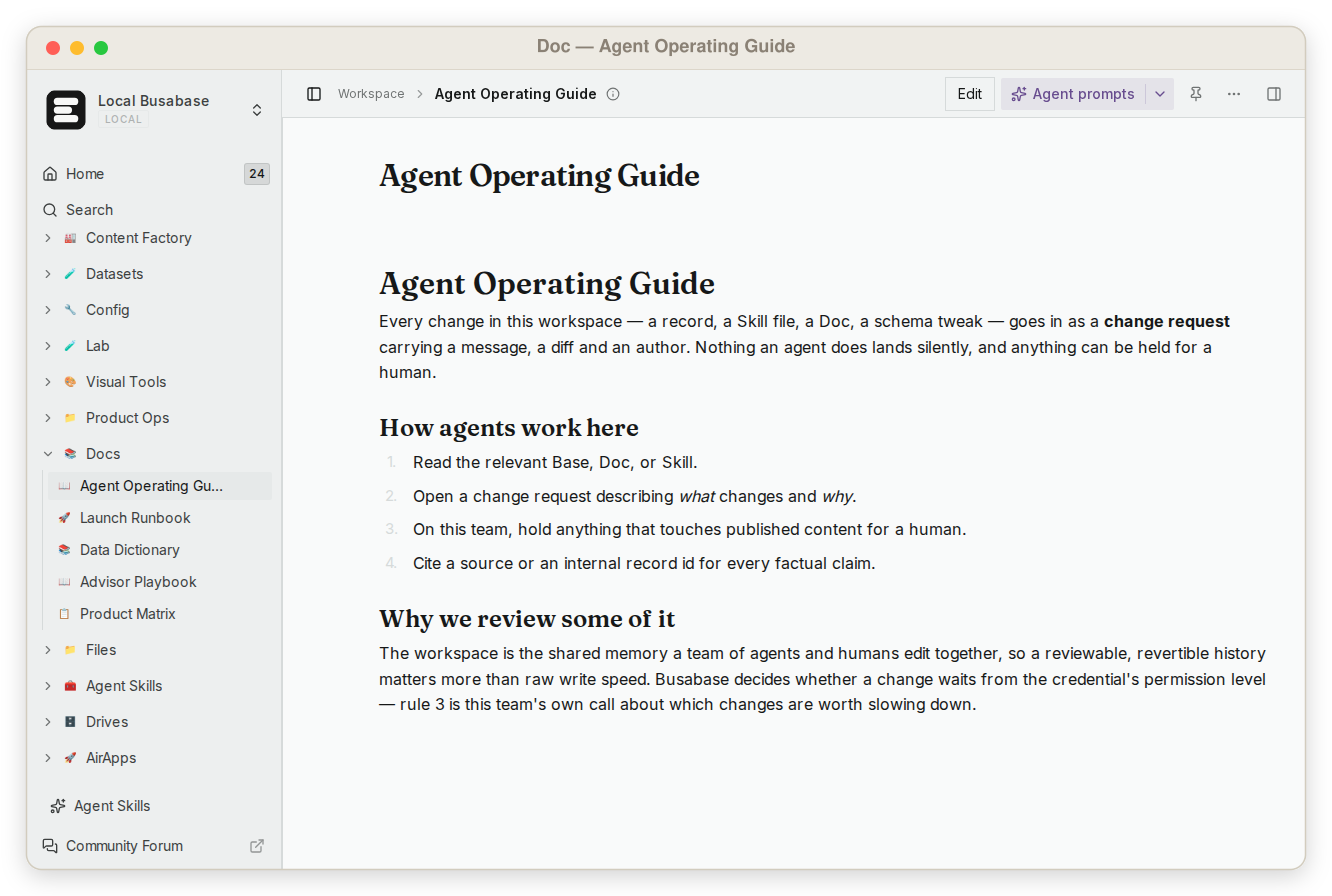Viewport: 1332px width, 896px height.
Task: Click the Visual Tools palette icon
Action: pyautogui.click(x=70, y=382)
